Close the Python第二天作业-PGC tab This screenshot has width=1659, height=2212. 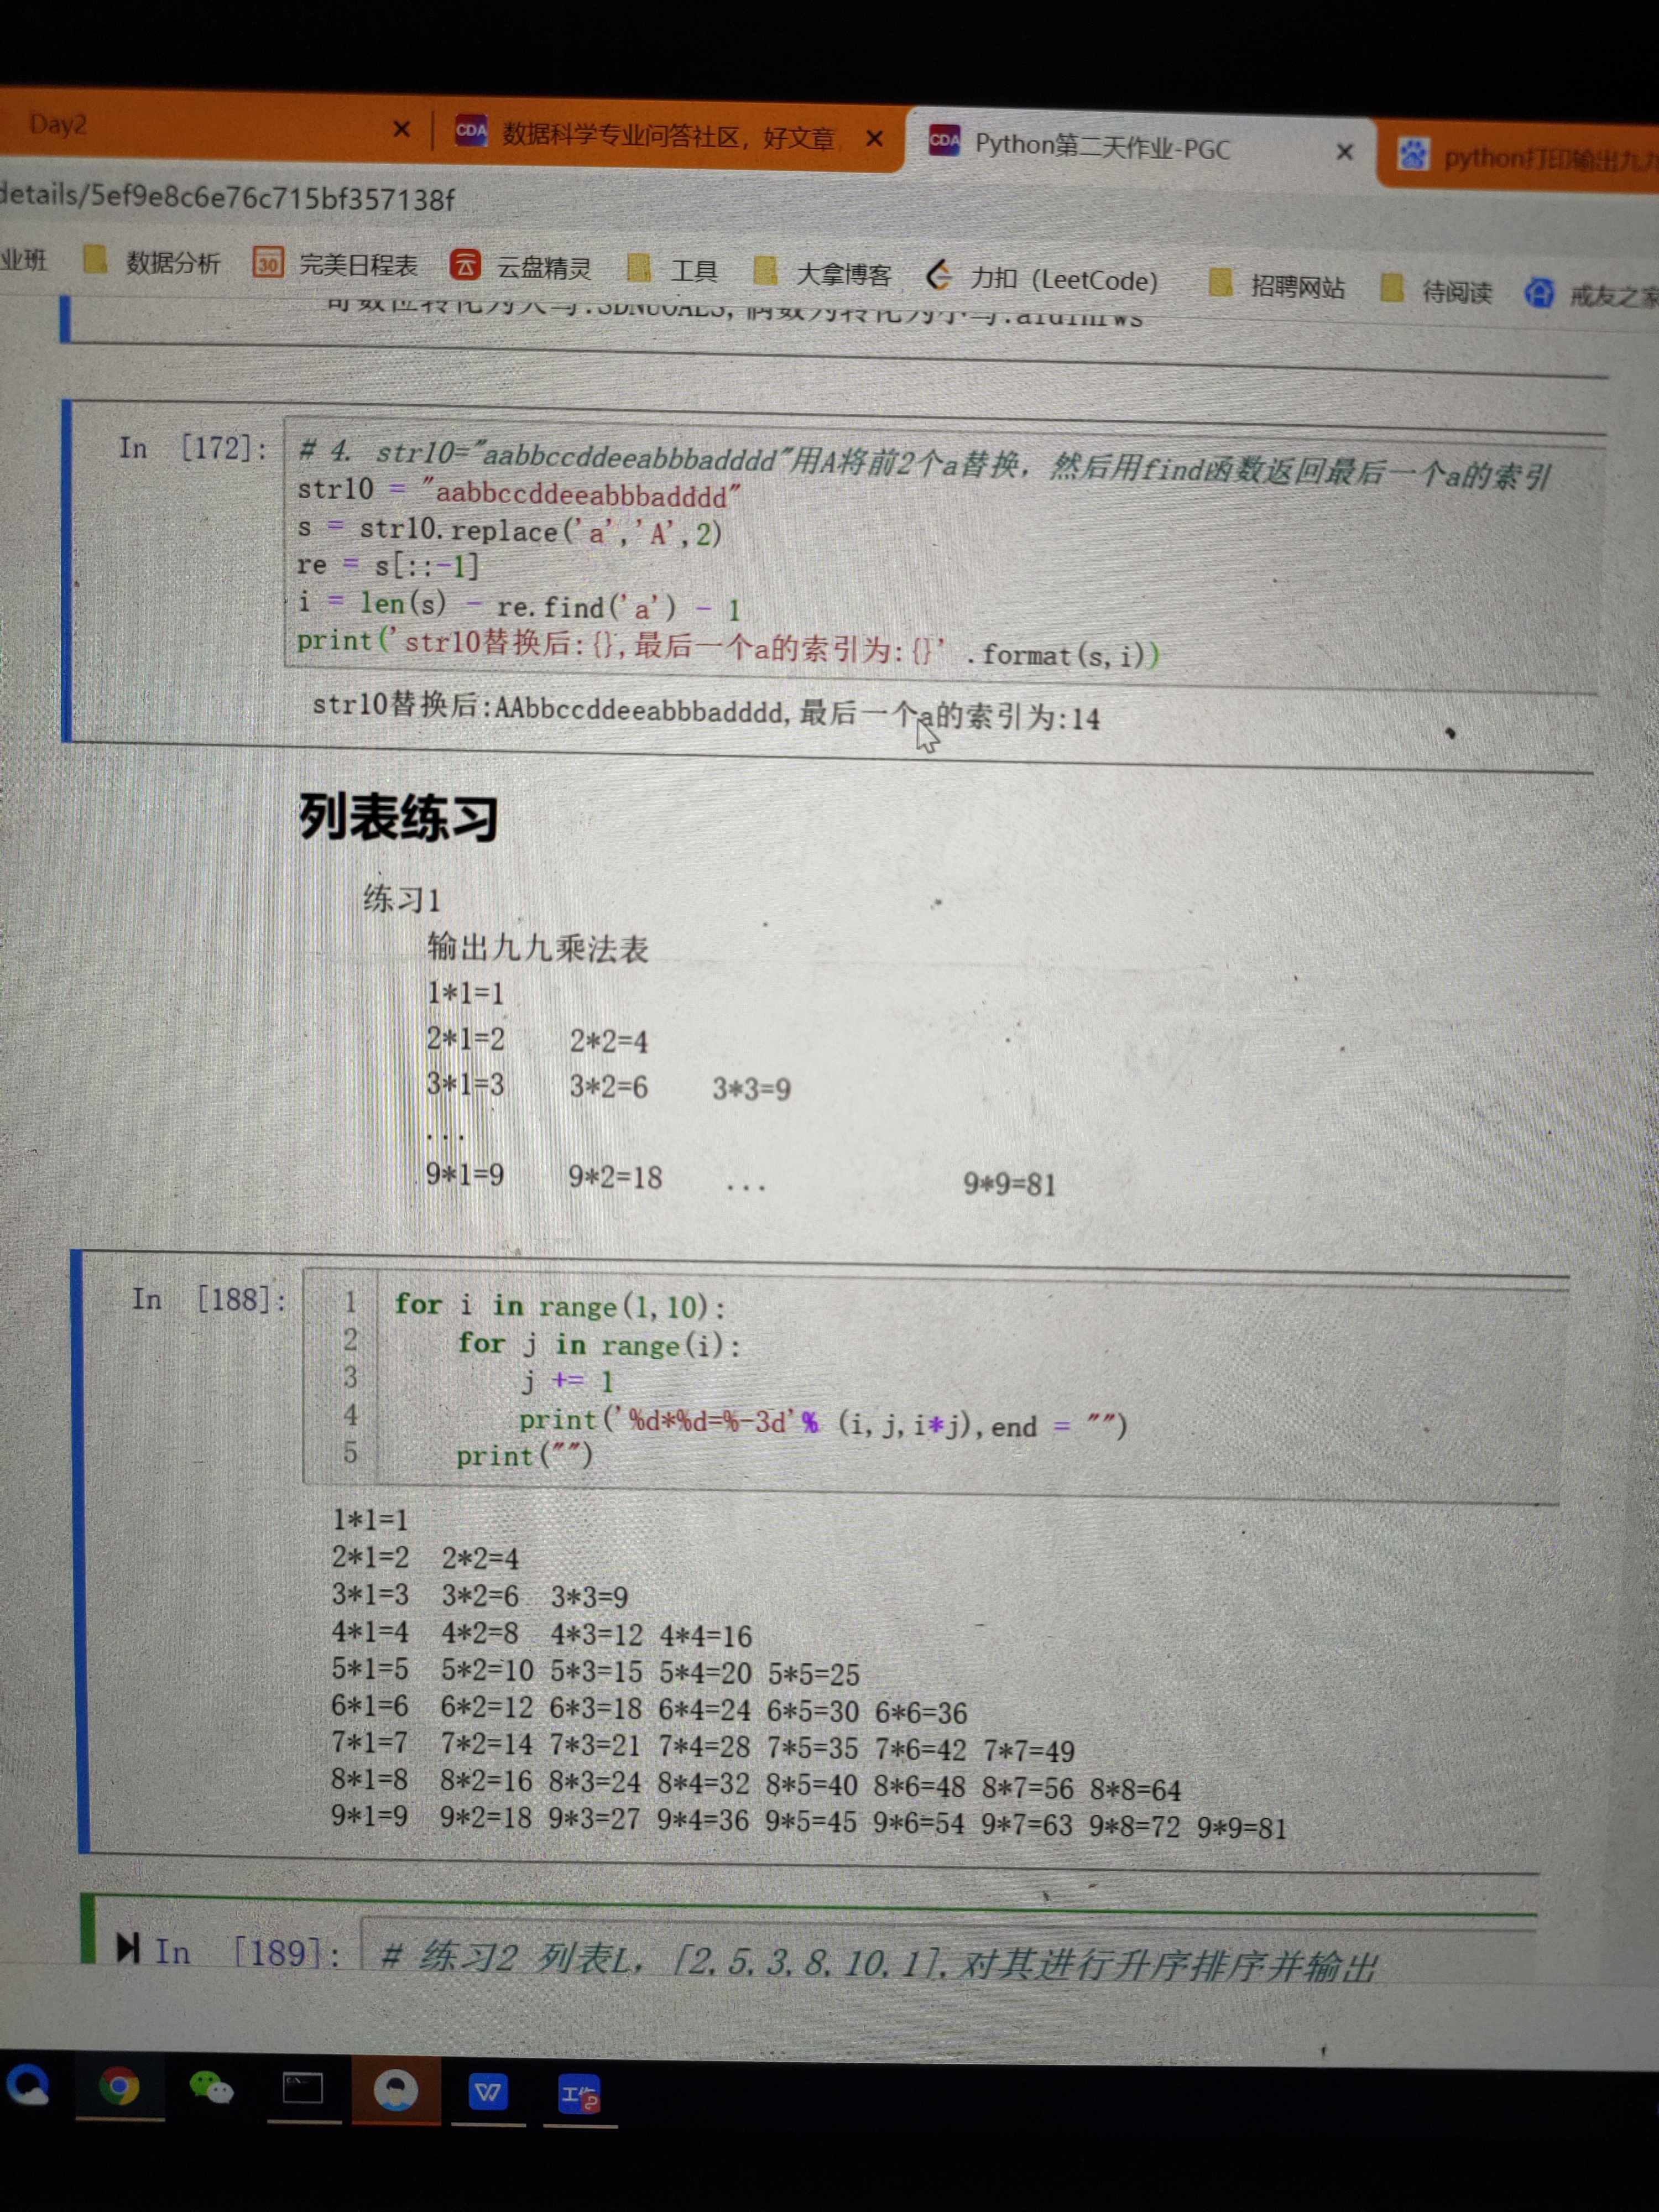click(1345, 152)
